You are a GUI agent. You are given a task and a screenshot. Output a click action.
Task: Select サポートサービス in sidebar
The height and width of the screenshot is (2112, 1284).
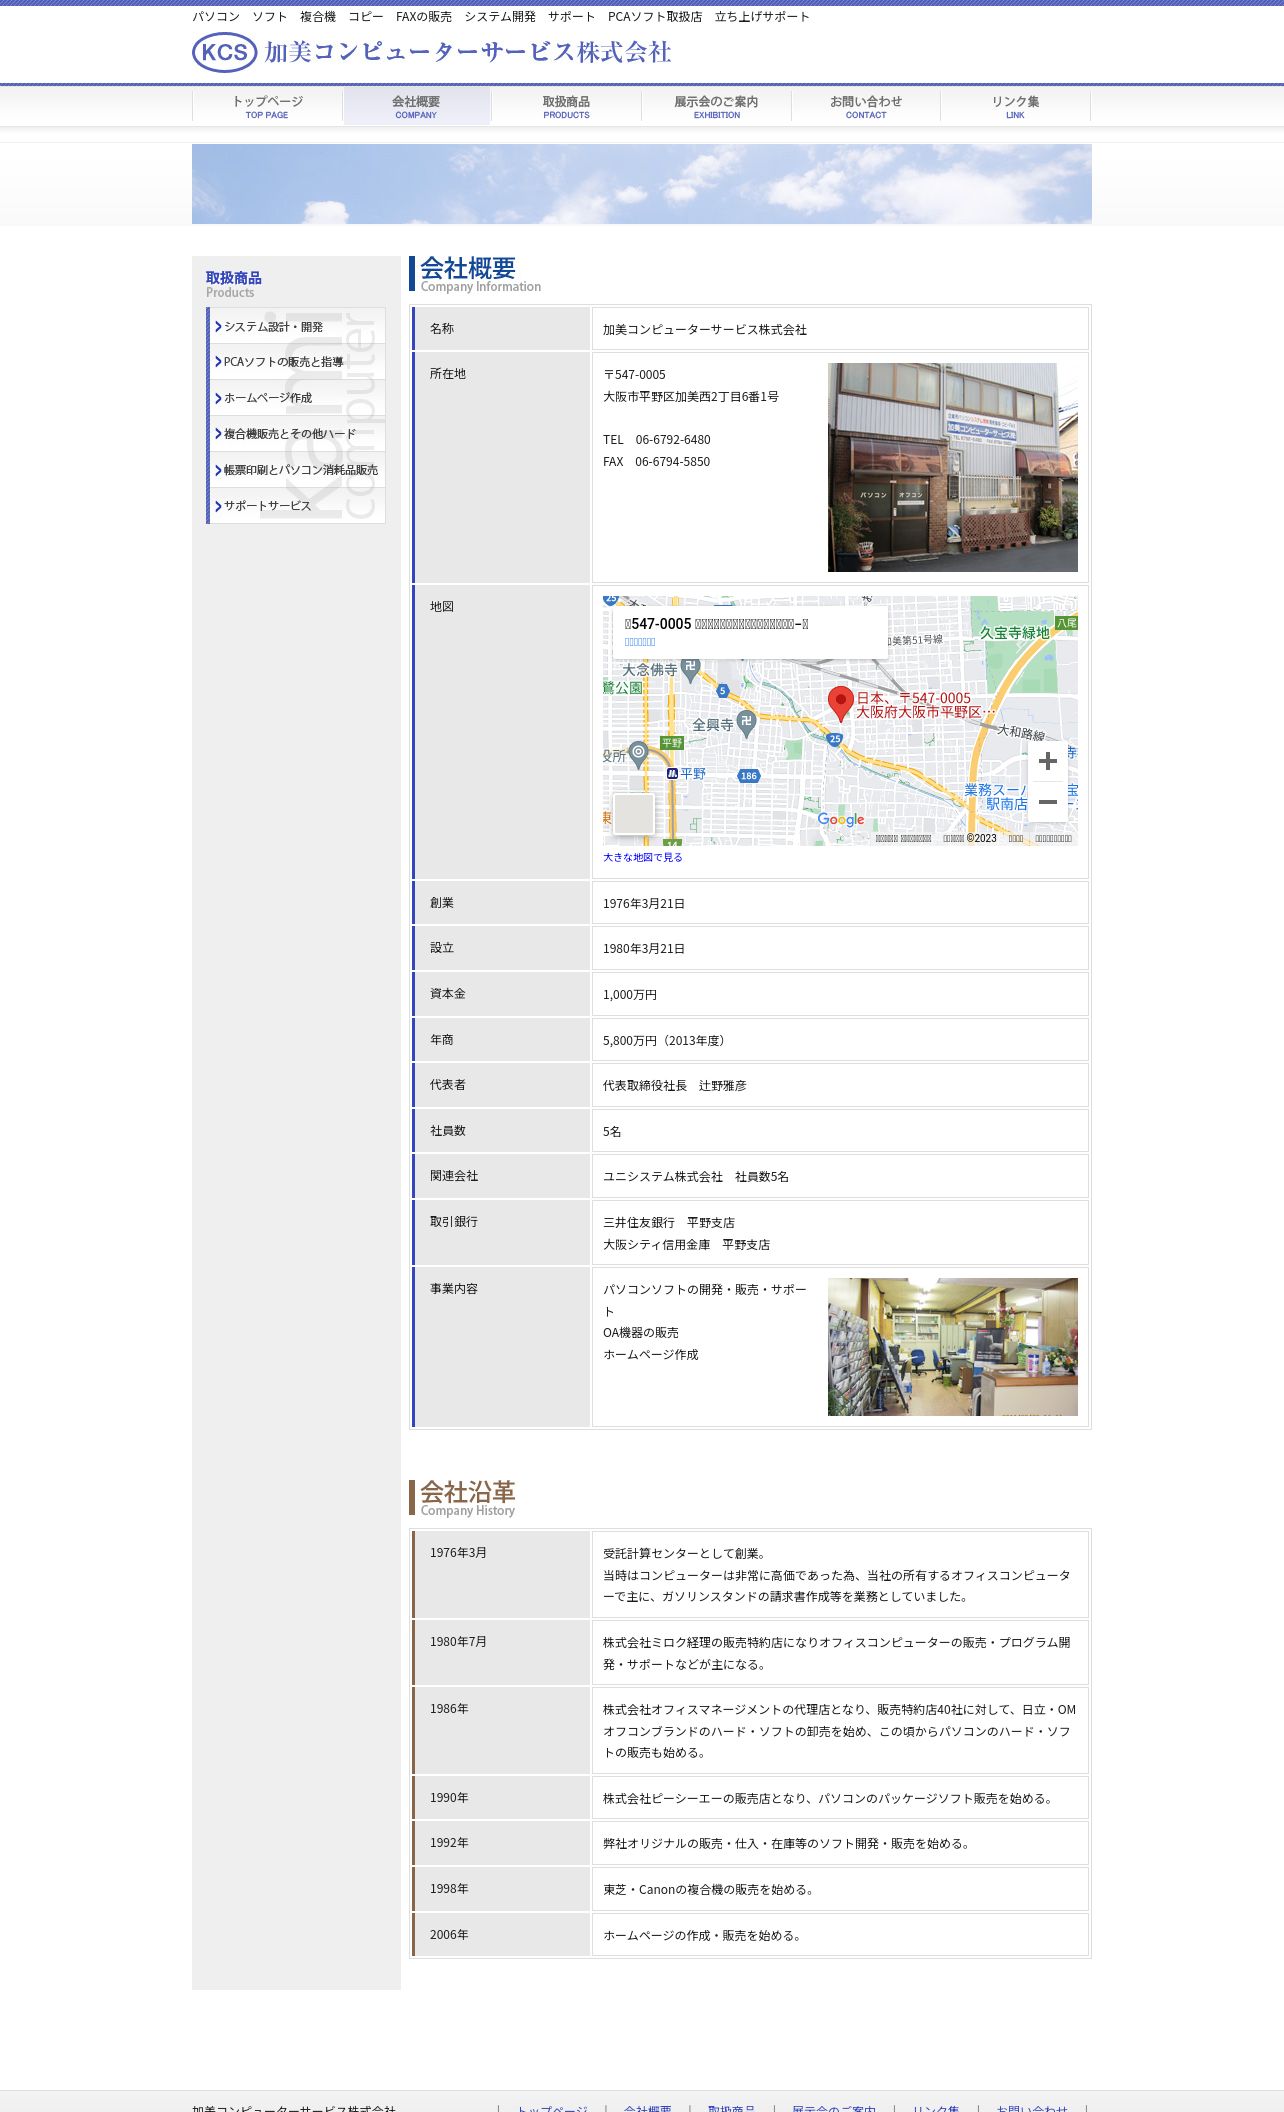point(297,506)
